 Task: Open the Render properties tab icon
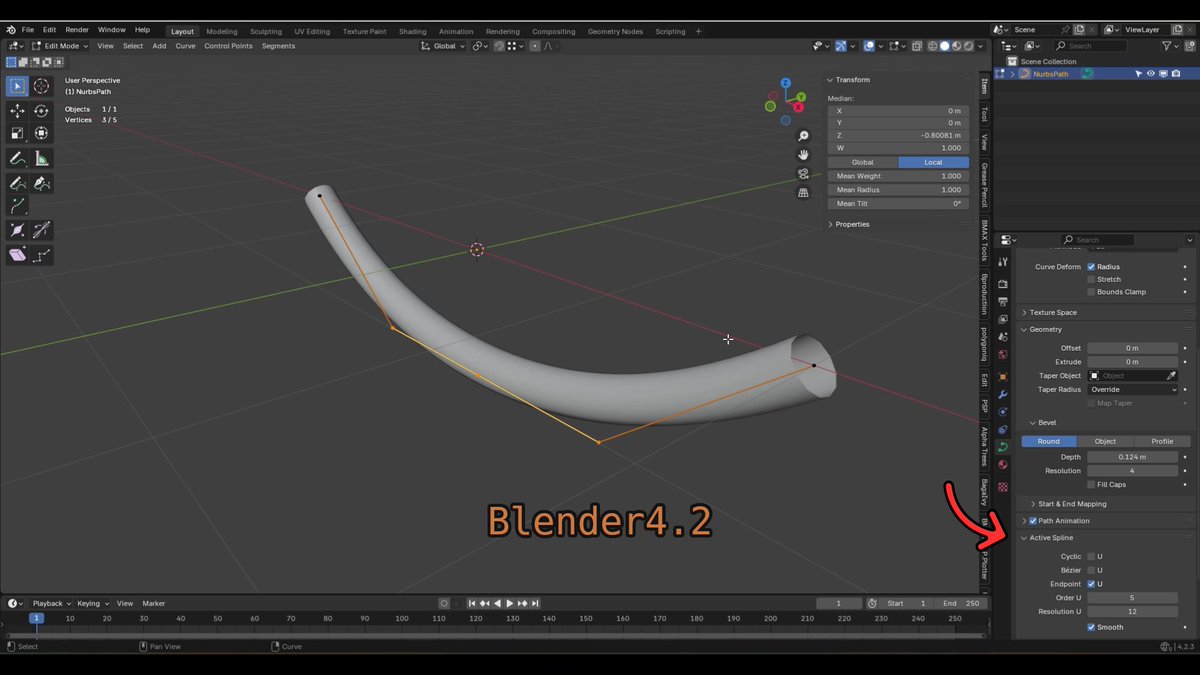(1003, 284)
